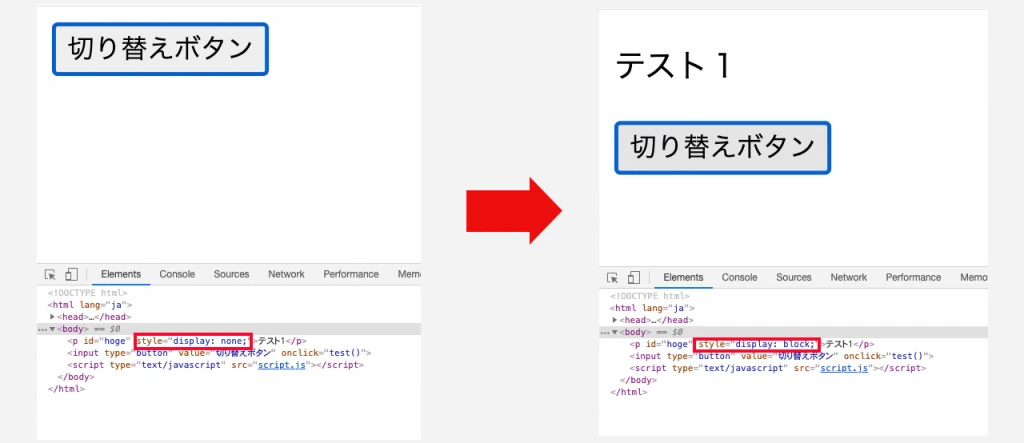Viewport: 1024px width, 443px height.
Task: Open the Console tab in left DevTools
Action: (x=177, y=274)
